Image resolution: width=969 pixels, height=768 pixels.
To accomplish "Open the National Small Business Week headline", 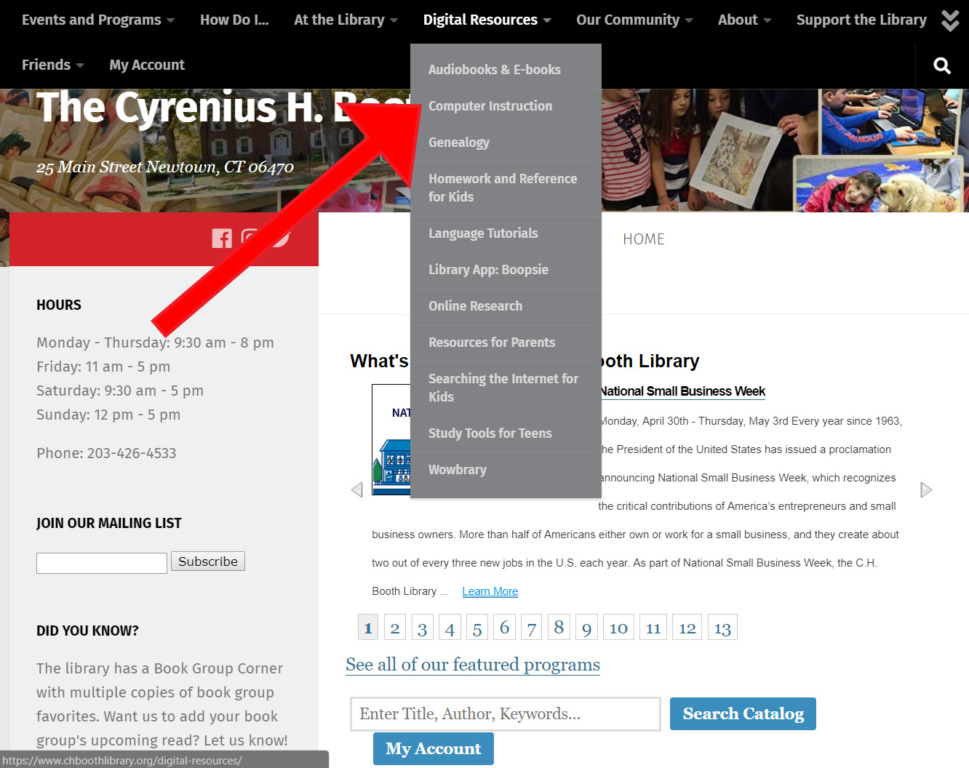I will pos(683,391).
